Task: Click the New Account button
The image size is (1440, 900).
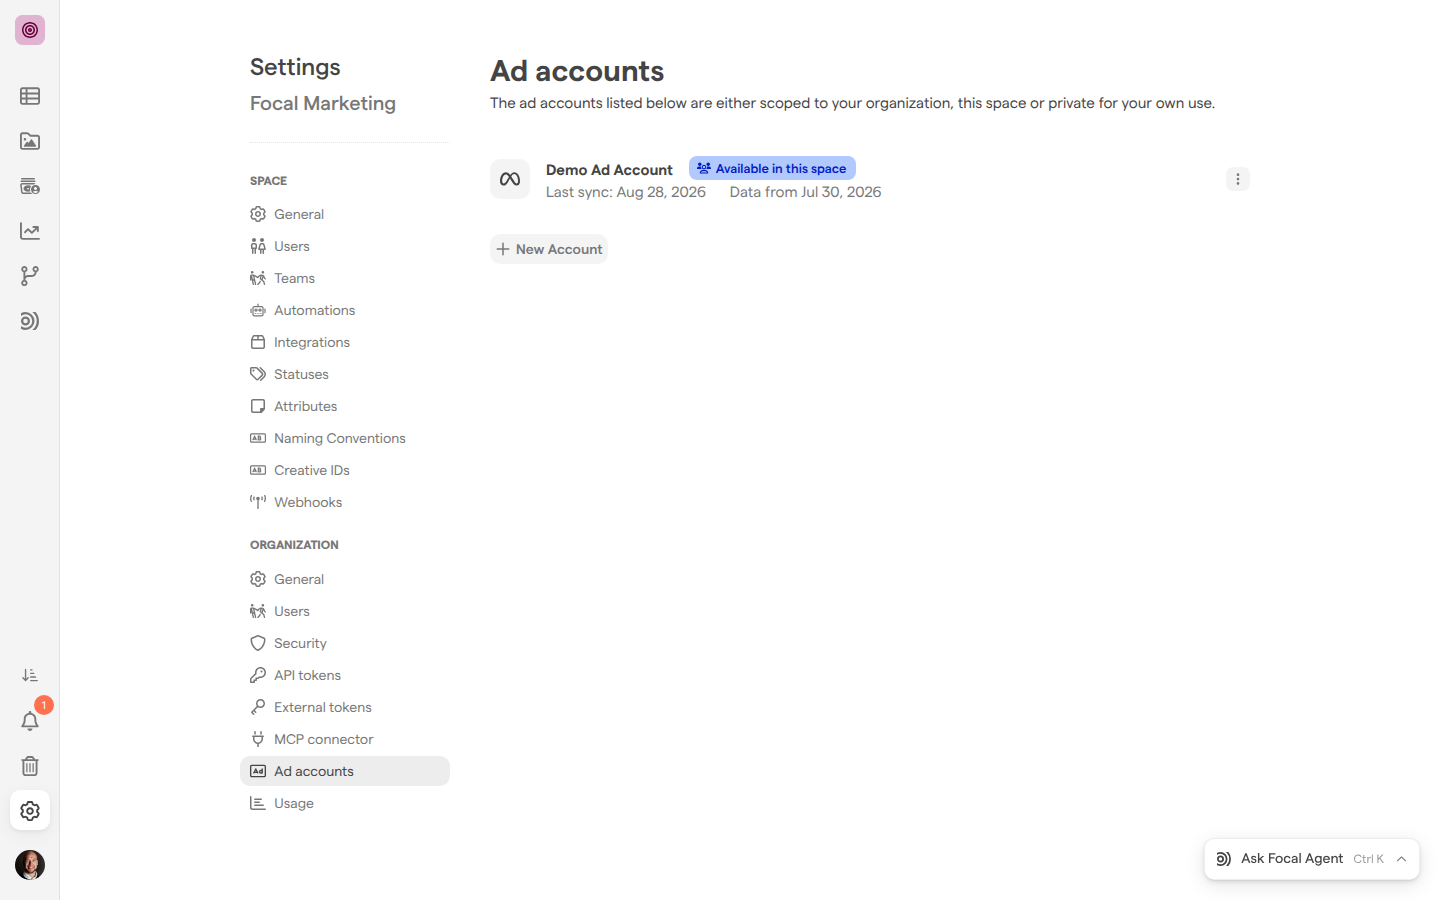Action: point(549,249)
